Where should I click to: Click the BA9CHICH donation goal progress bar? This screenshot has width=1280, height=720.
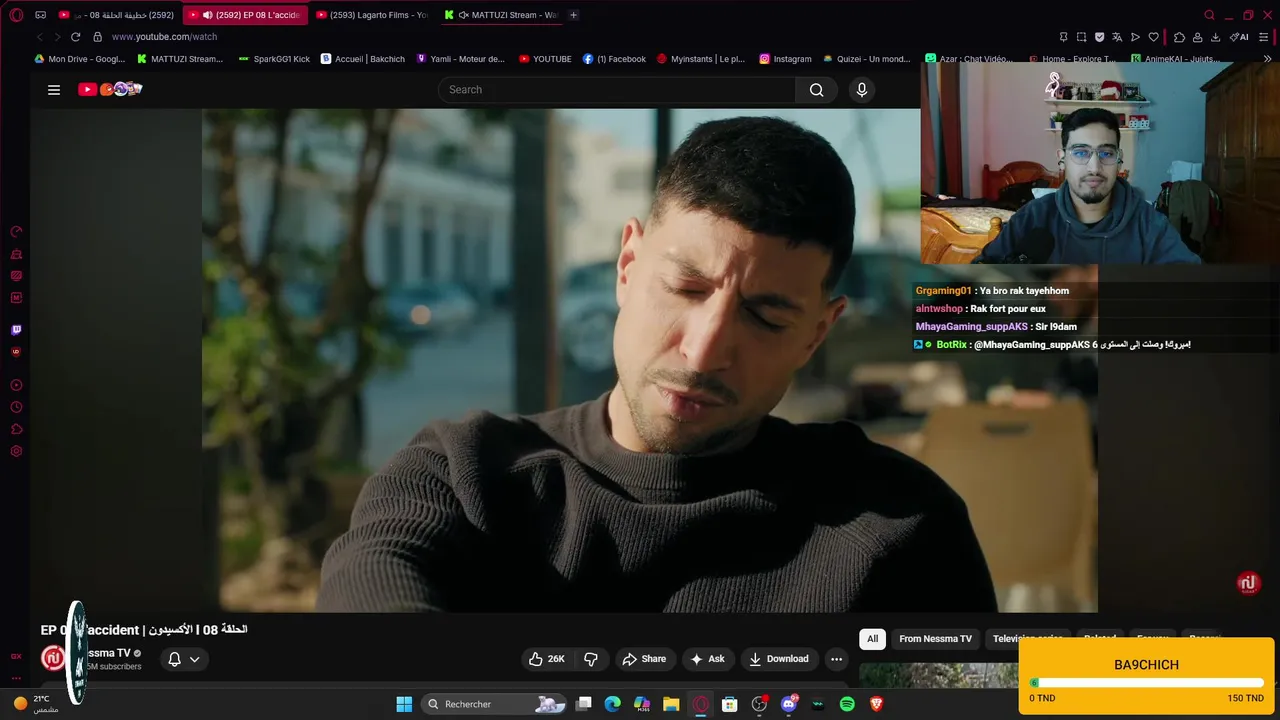(1146, 684)
